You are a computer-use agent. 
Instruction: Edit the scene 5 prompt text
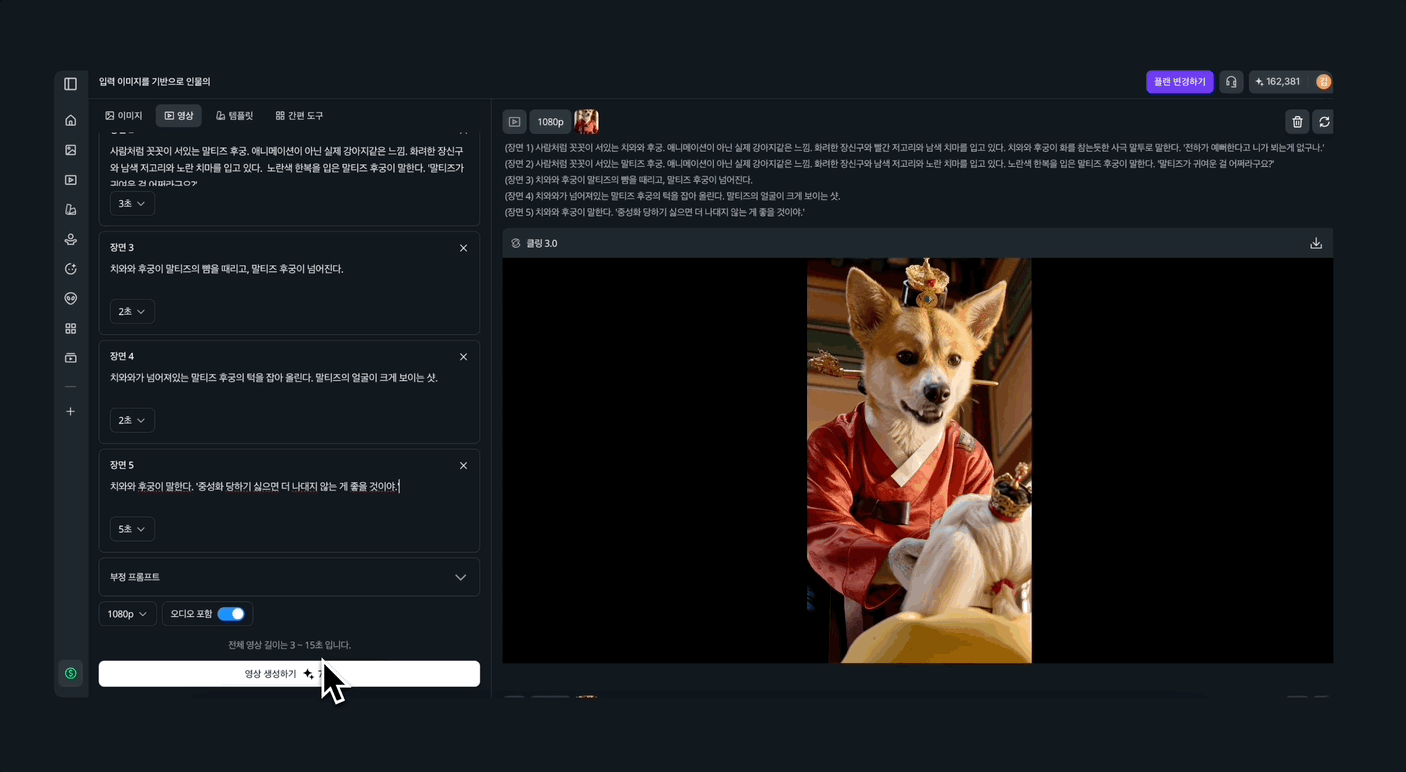[x=255, y=487]
